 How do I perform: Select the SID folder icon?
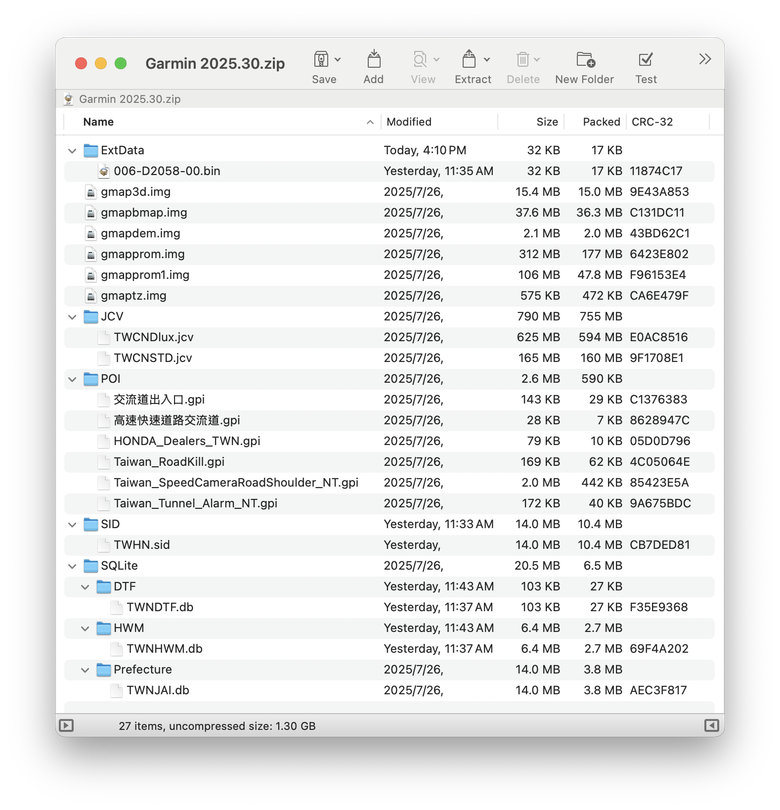pos(91,524)
